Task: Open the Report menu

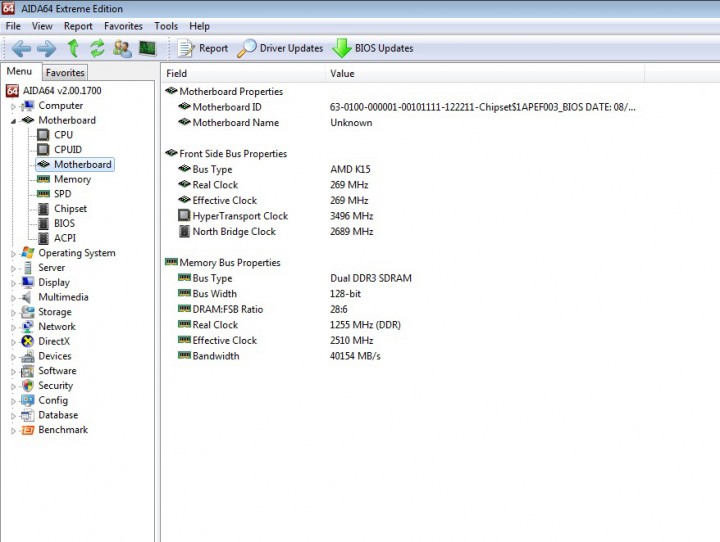Action: (x=78, y=26)
